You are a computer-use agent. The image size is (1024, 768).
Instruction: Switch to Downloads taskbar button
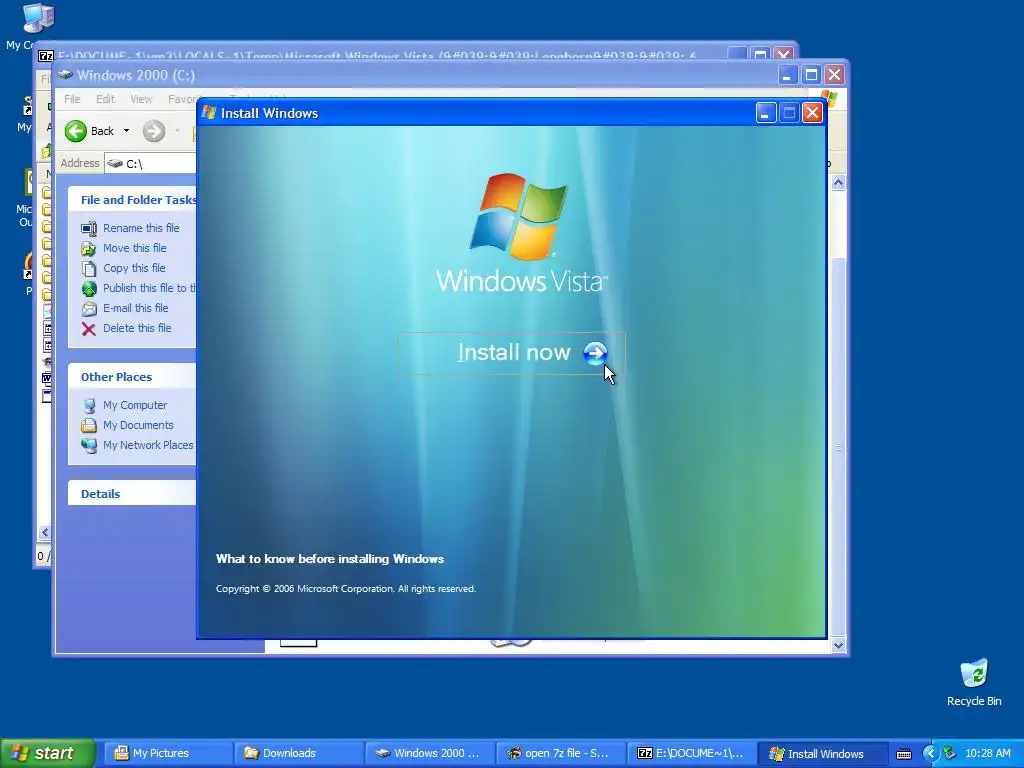click(x=298, y=754)
